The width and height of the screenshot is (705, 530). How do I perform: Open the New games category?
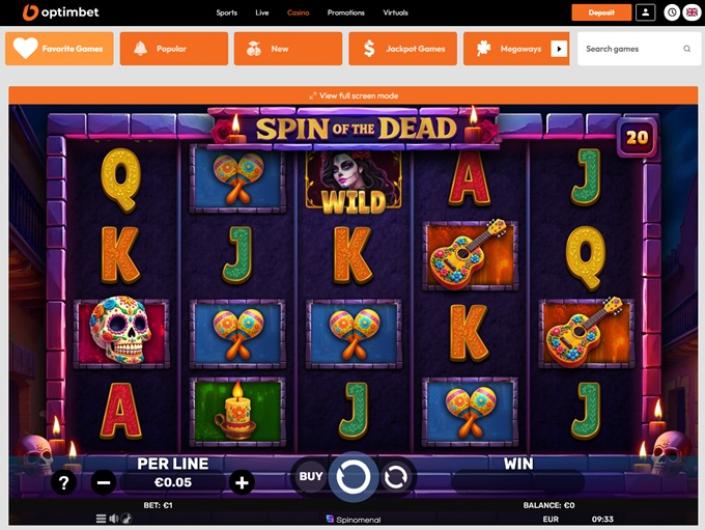click(x=288, y=49)
